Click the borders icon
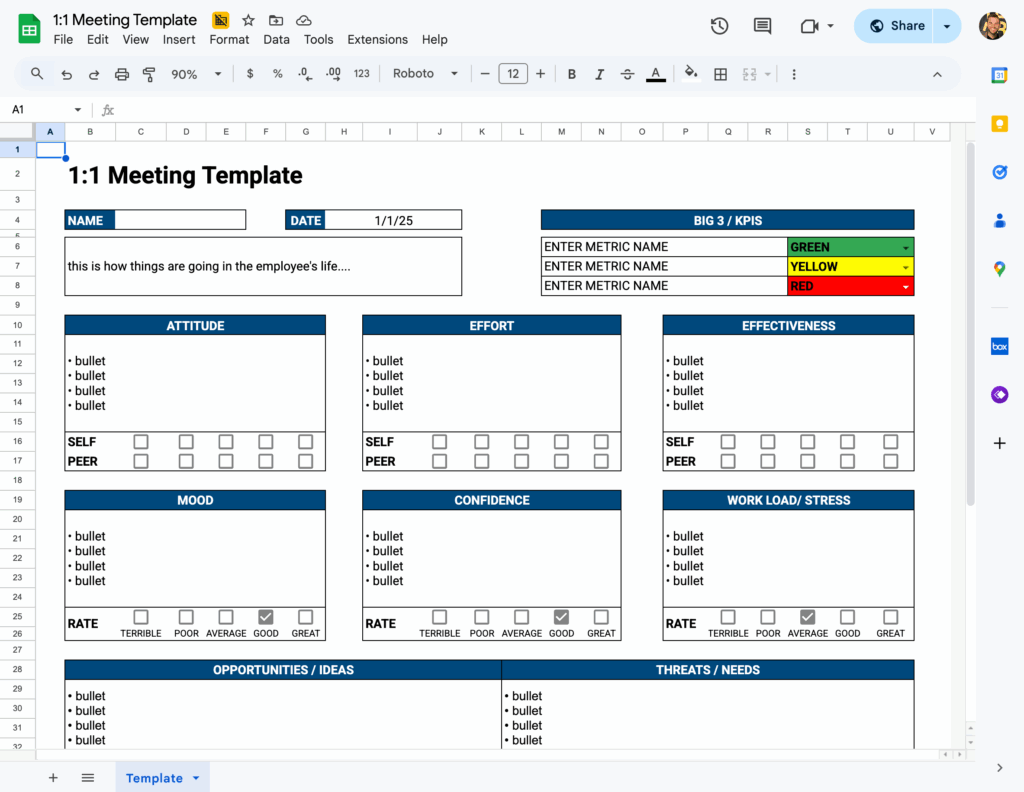Screen dimensions: 1024x792 point(720,74)
